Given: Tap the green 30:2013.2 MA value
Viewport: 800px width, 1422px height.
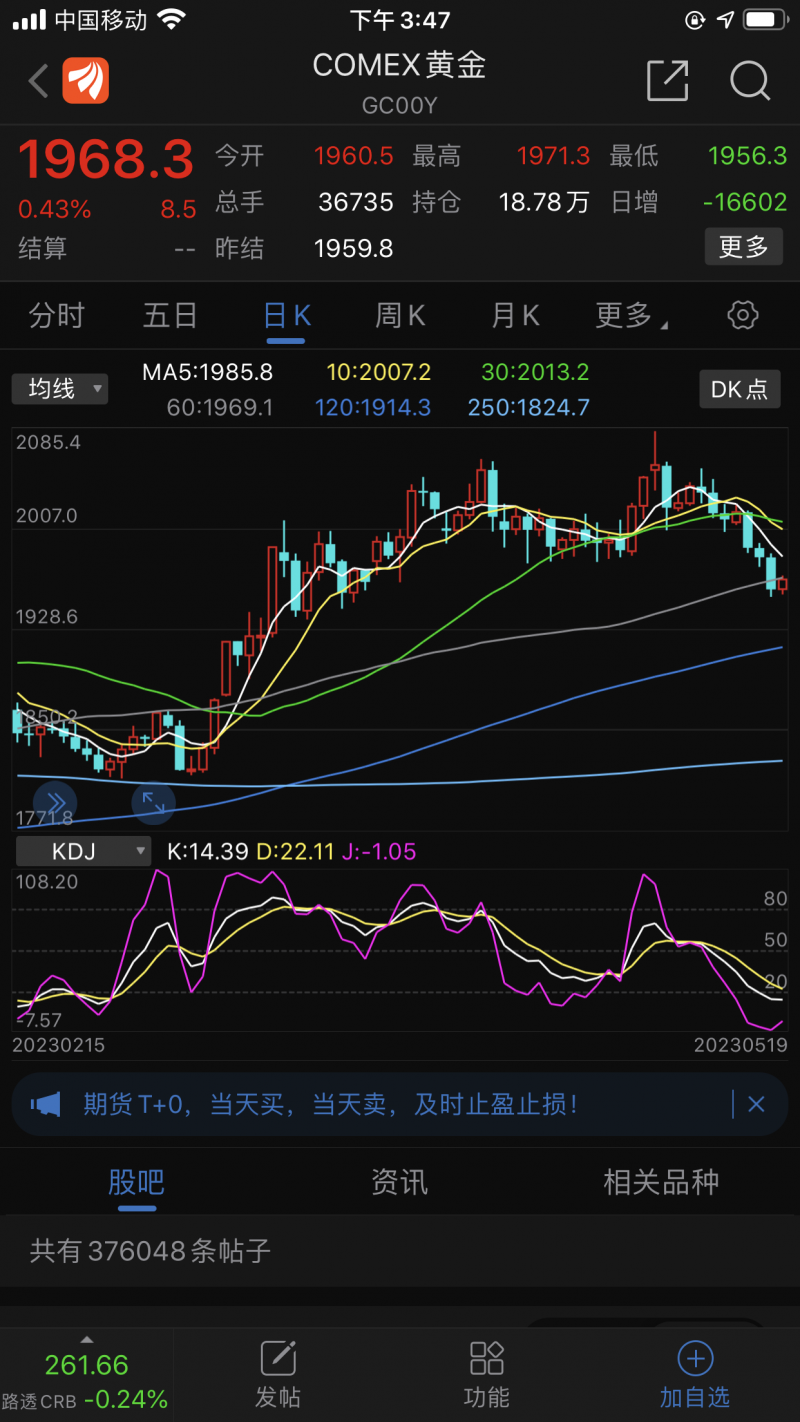Looking at the screenshot, I should point(535,373).
